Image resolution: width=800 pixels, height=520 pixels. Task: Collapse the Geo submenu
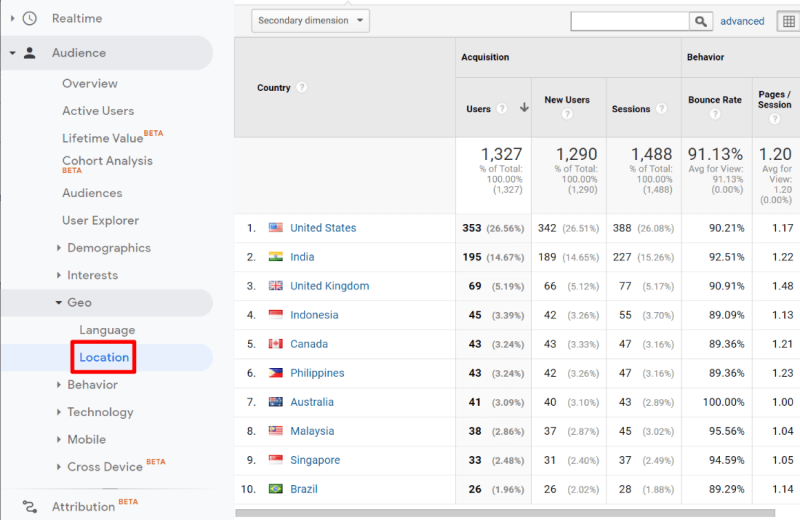pyautogui.click(x=59, y=303)
